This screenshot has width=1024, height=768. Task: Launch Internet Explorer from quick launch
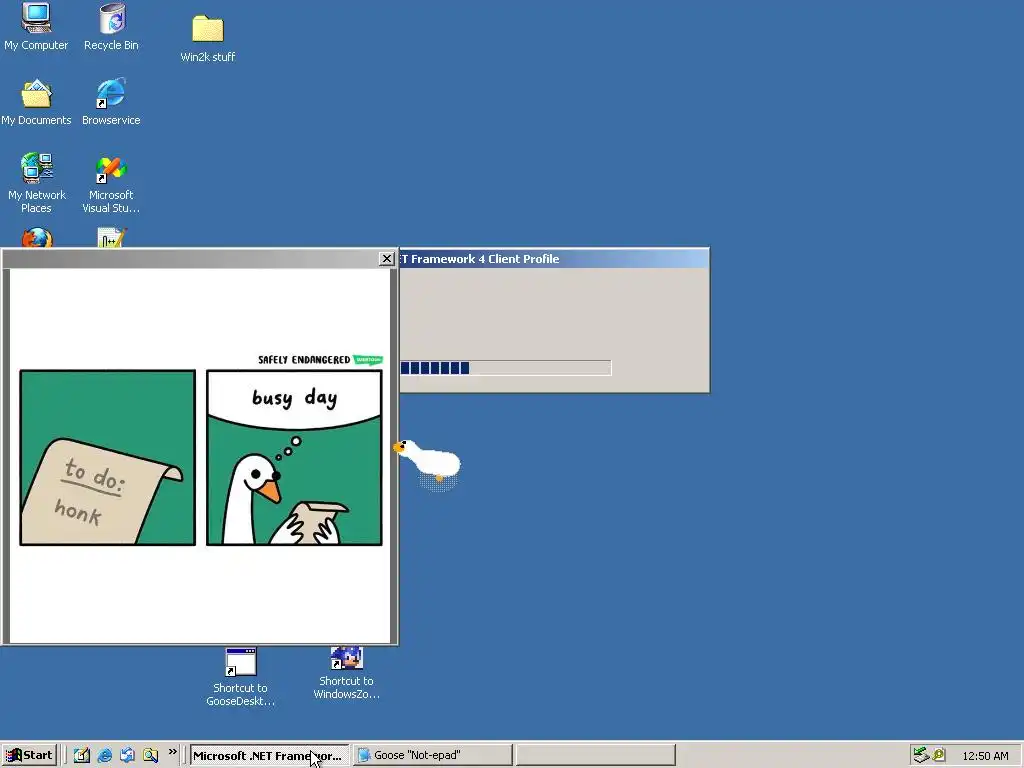pyautogui.click(x=104, y=756)
